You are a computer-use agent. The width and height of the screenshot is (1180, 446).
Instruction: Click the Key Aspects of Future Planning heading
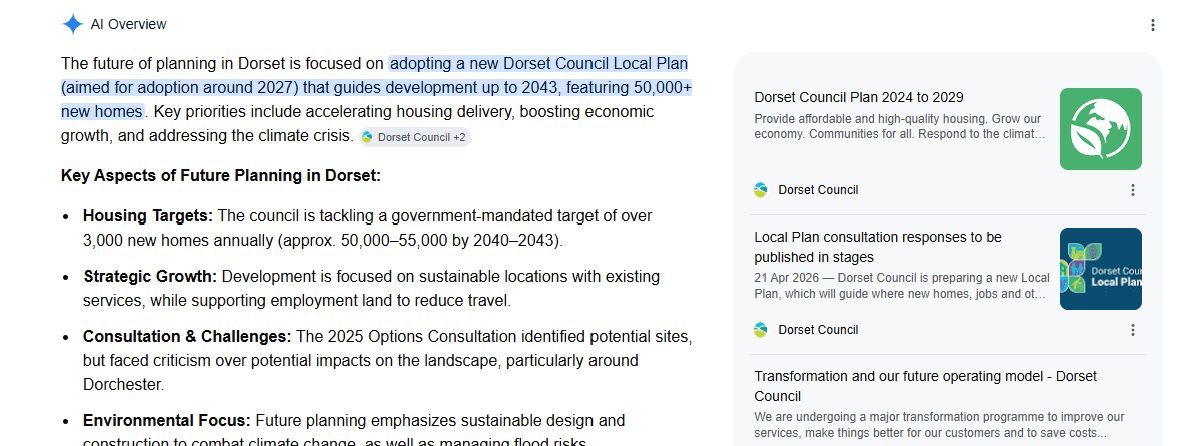pyautogui.click(x=221, y=176)
